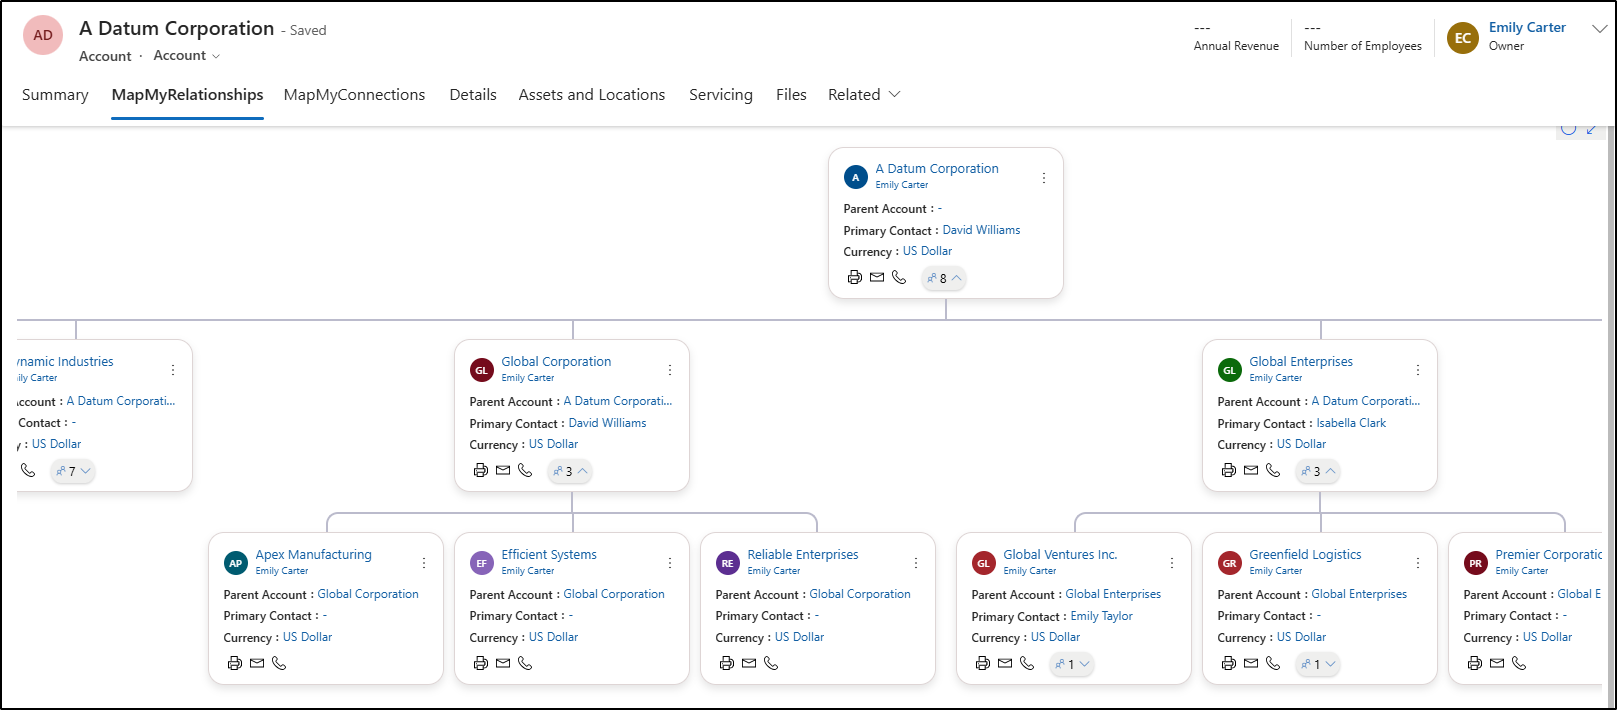The width and height of the screenshot is (1617, 710).
Task: Open the Global Ventures Inc. card title link
Action: [1060, 555]
